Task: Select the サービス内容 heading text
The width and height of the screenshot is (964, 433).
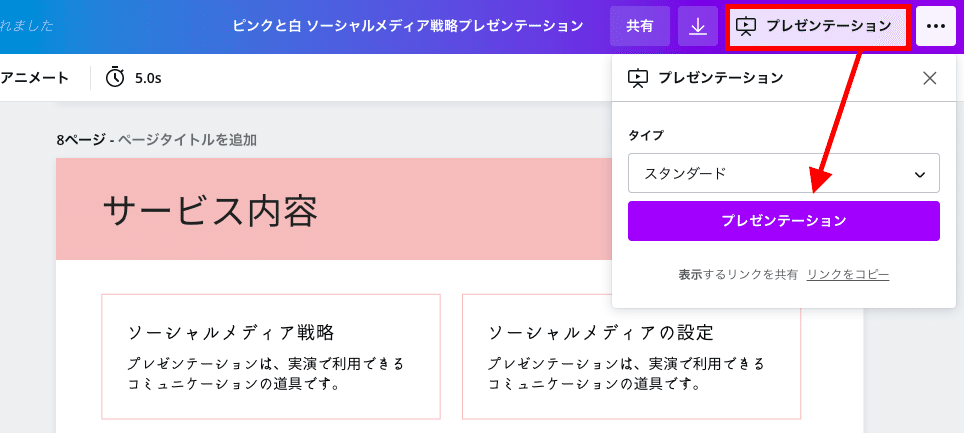Action: pyautogui.click(x=211, y=210)
